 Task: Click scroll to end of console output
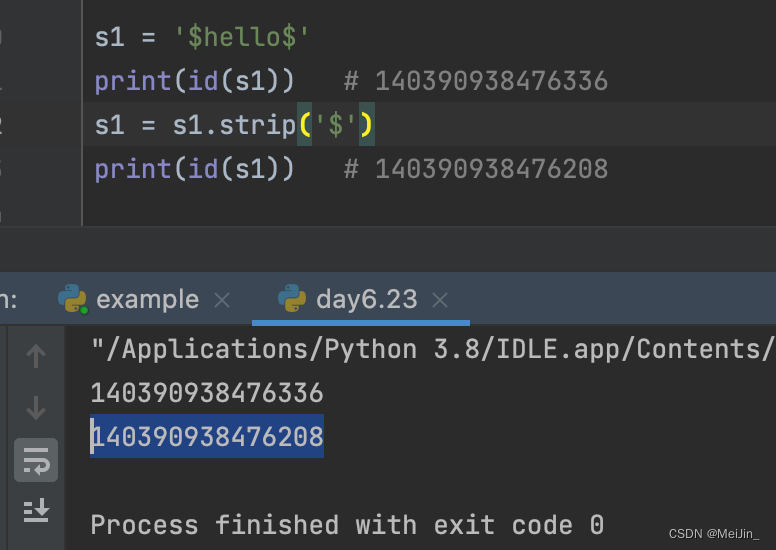(x=36, y=511)
